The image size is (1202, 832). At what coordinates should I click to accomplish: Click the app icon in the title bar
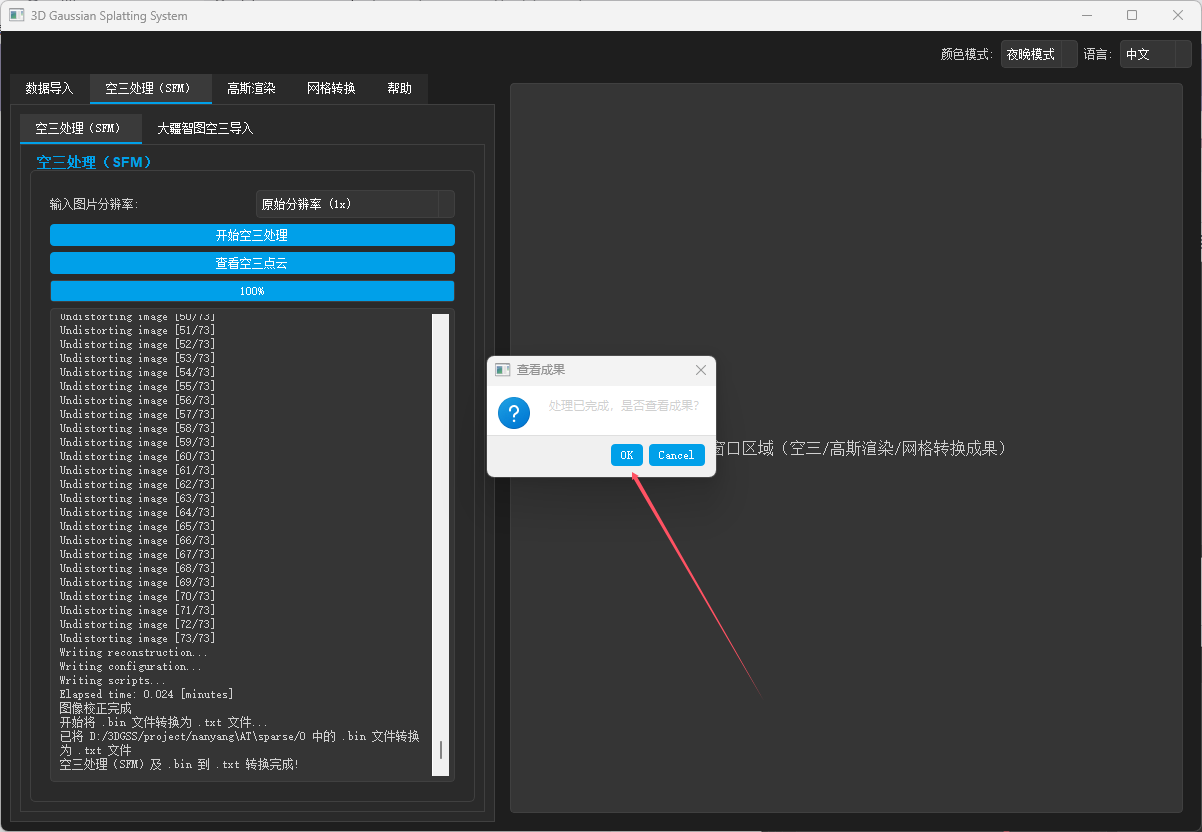(x=16, y=15)
